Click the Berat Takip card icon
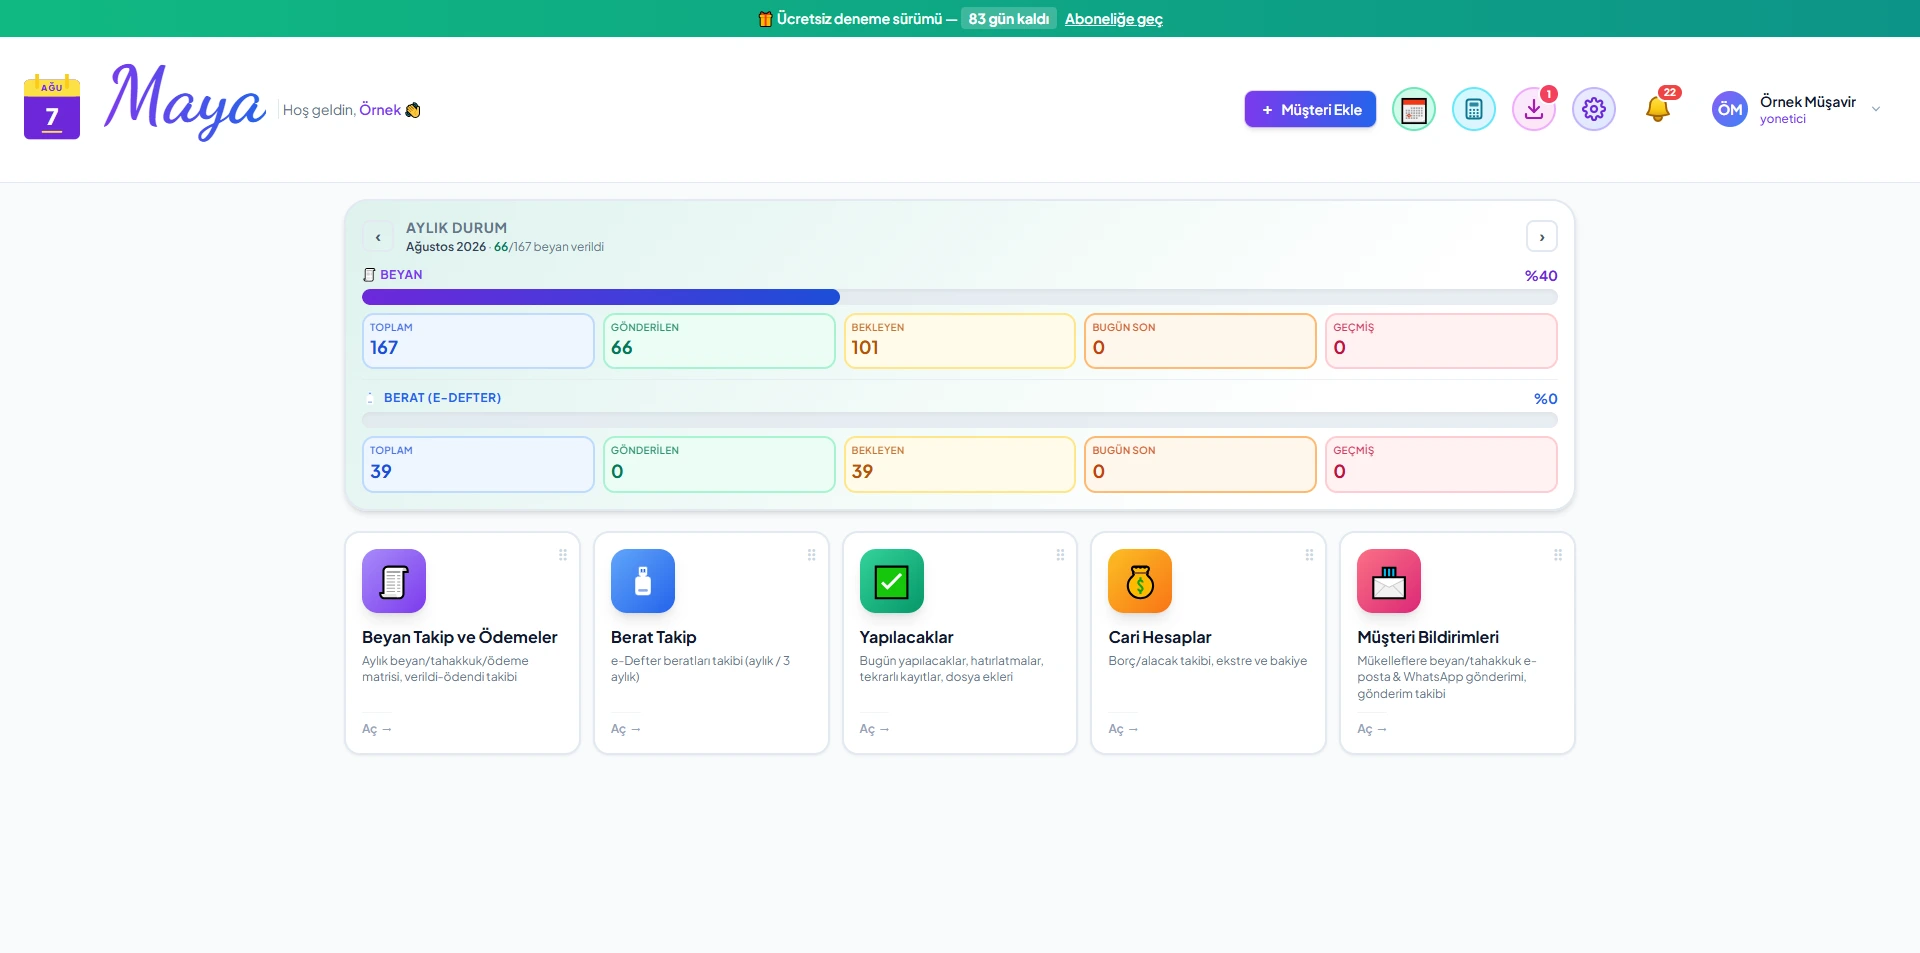The width and height of the screenshot is (1920, 953). (x=643, y=581)
